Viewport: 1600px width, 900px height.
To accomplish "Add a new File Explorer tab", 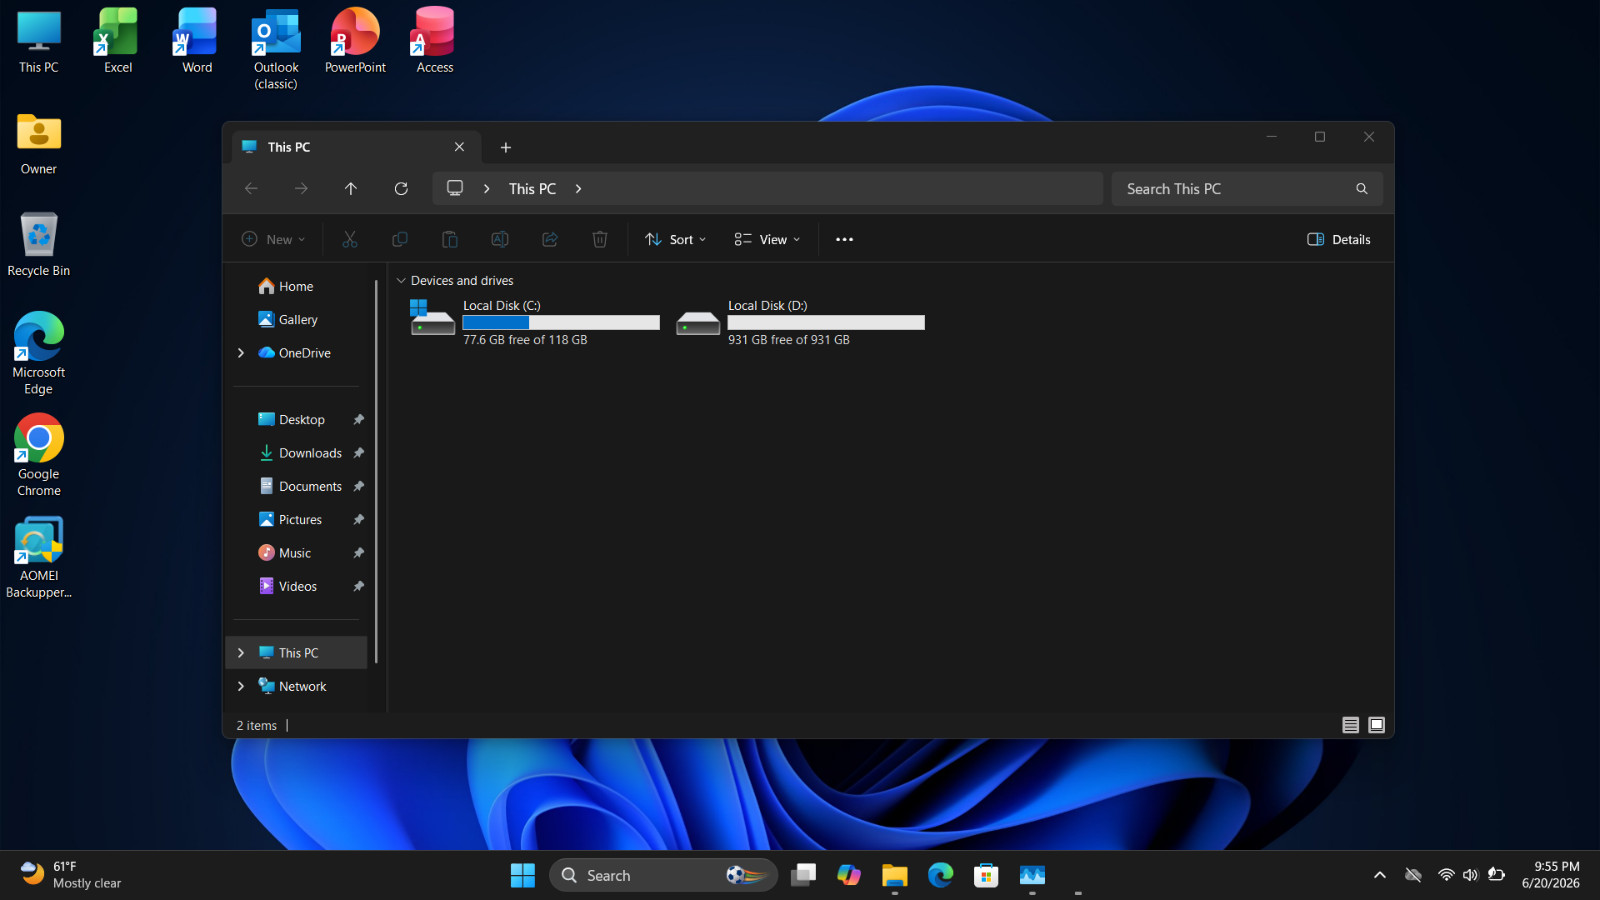I will pos(506,148).
